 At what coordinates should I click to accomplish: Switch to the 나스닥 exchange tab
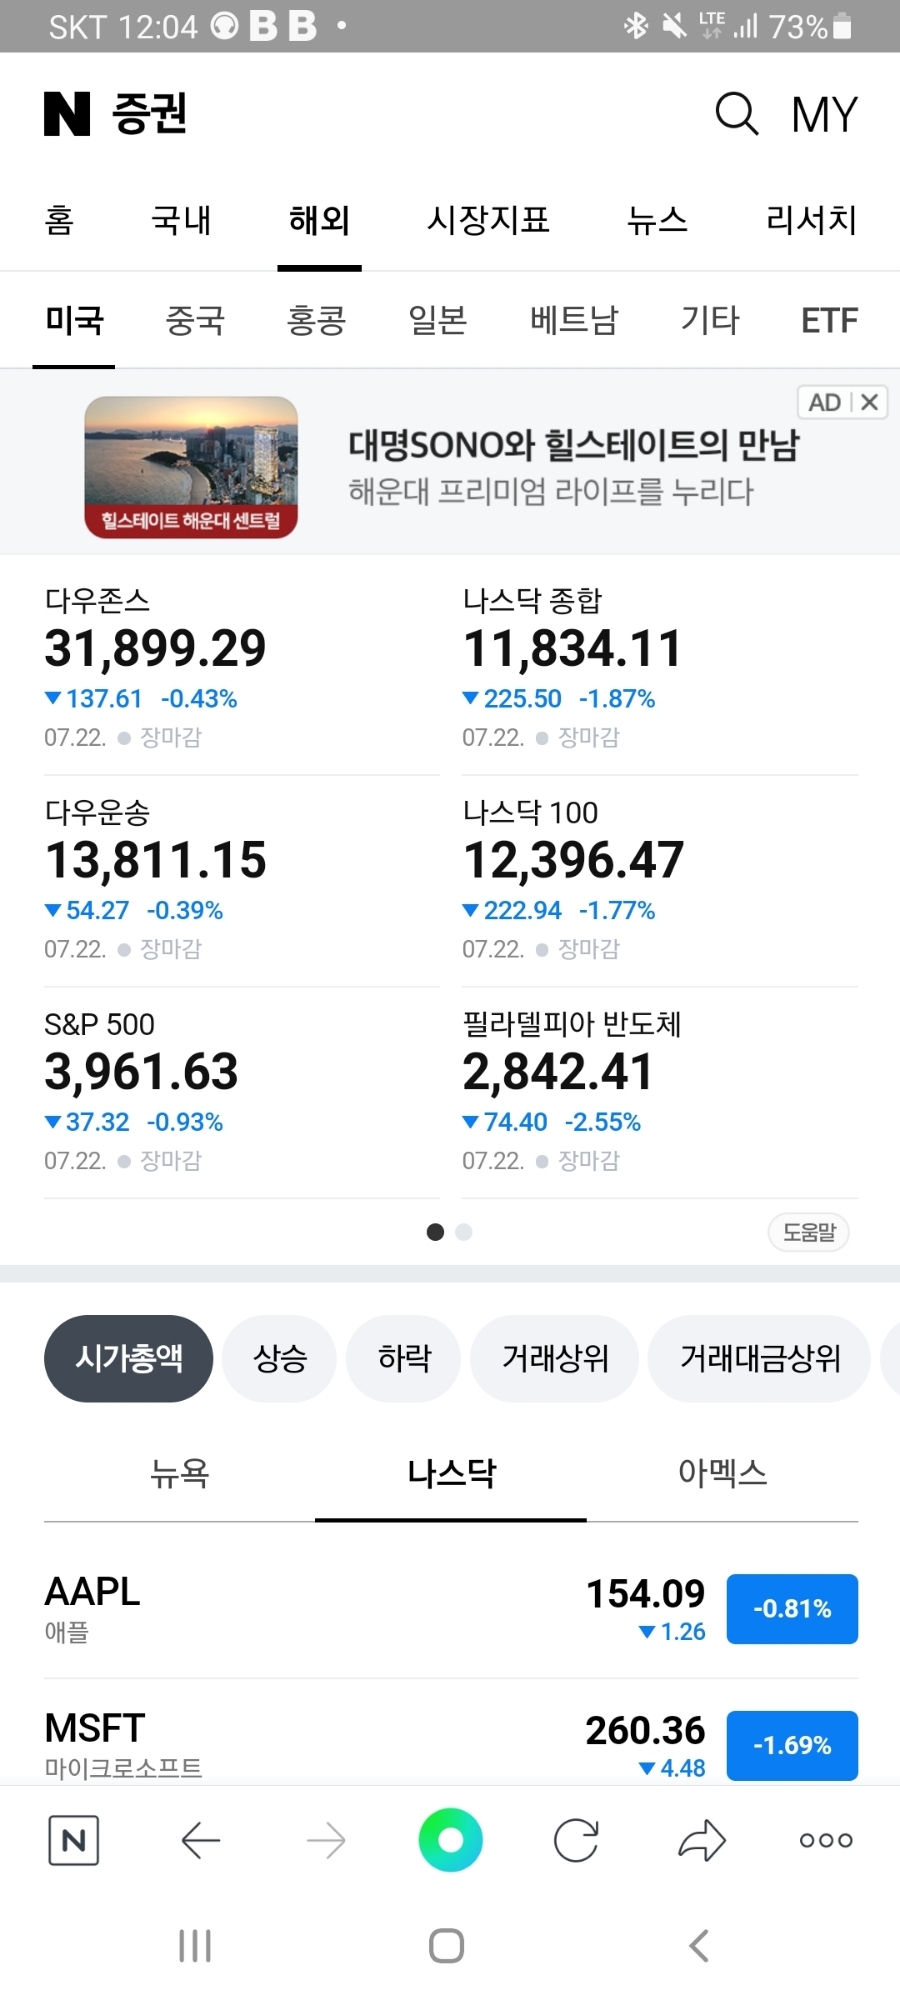click(451, 1473)
